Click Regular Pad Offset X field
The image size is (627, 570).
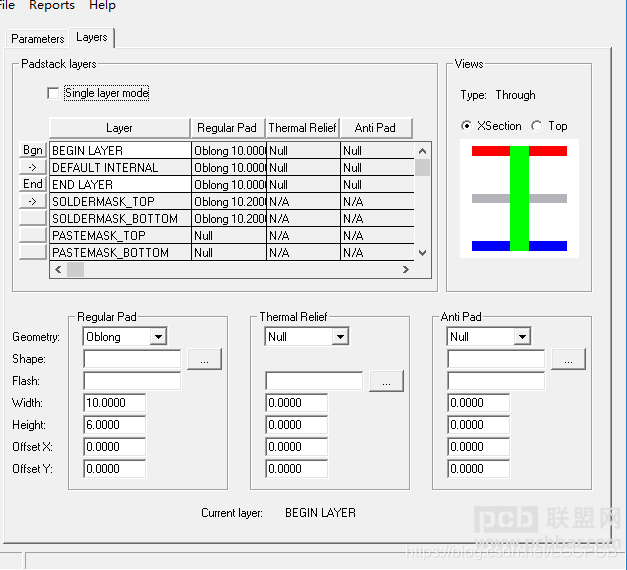115,447
